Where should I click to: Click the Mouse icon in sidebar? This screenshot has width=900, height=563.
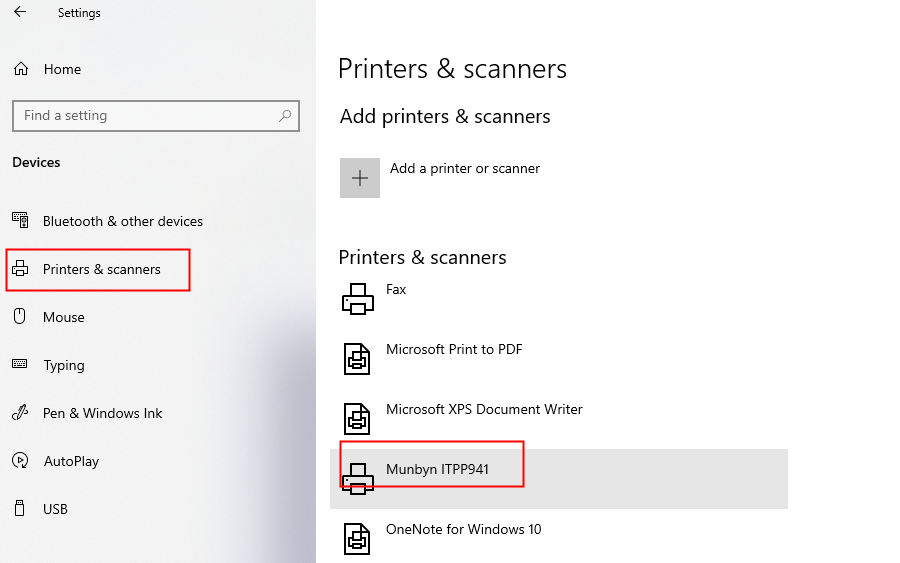[x=20, y=316]
